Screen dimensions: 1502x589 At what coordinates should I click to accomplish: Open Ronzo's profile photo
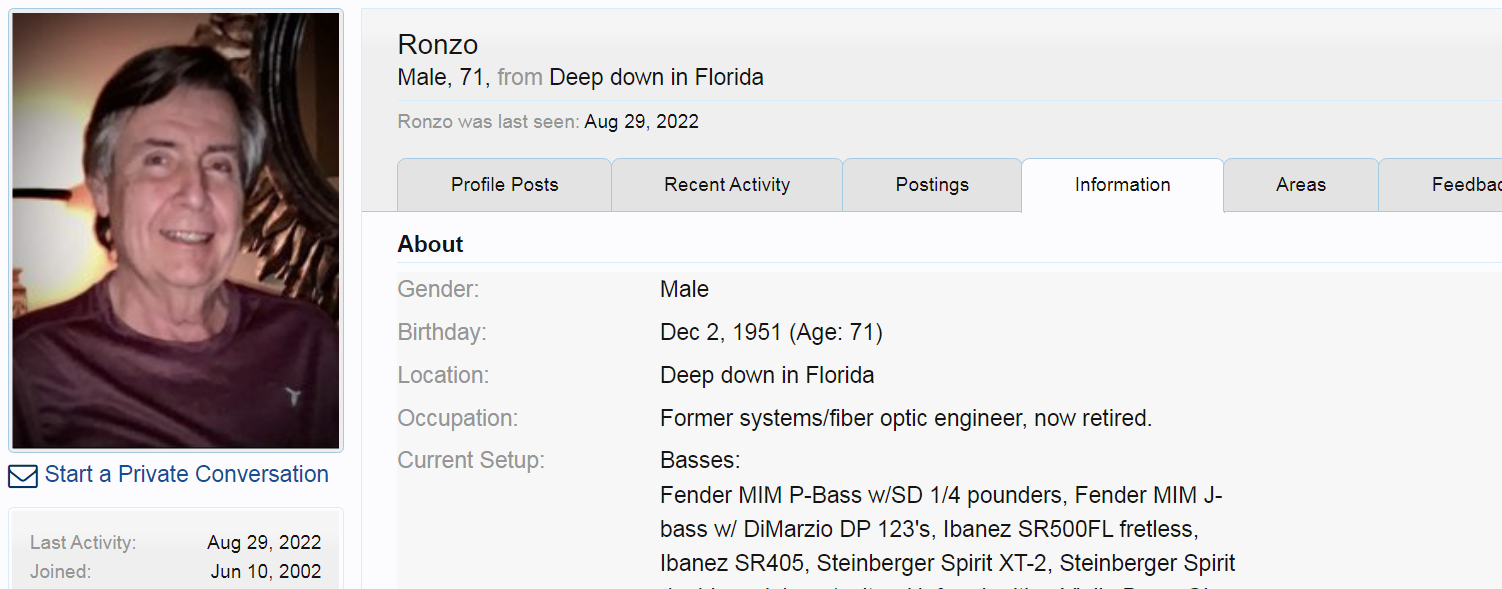tap(176, 230)
